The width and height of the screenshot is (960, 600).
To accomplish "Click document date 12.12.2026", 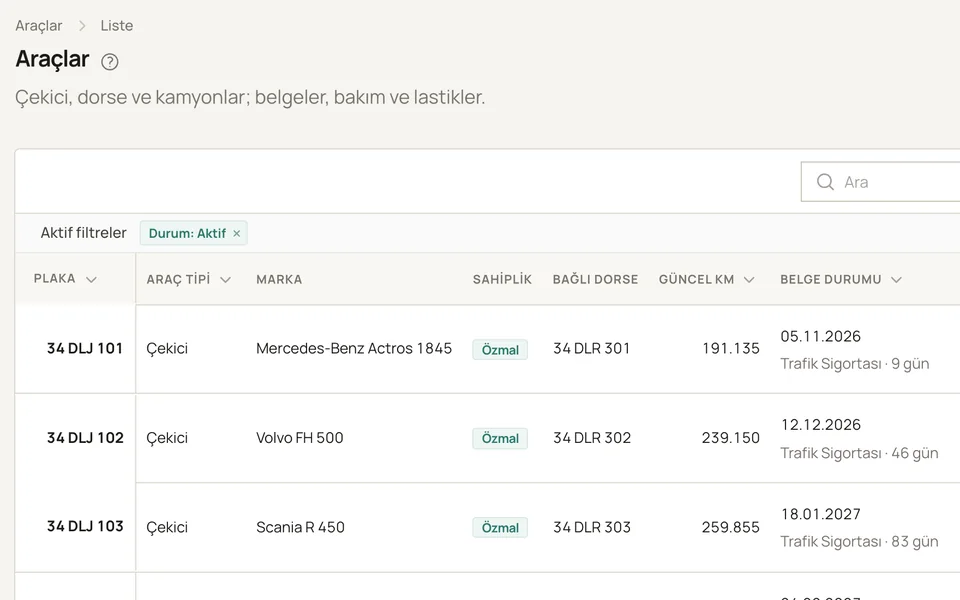I will (x=820, y=425).
